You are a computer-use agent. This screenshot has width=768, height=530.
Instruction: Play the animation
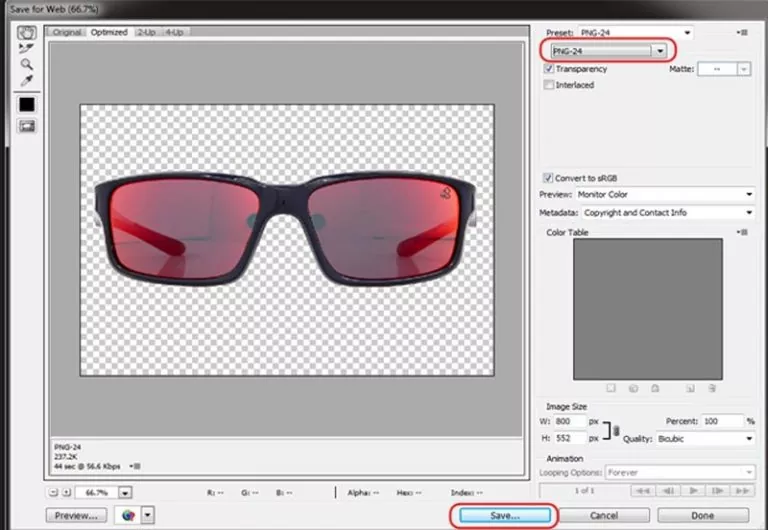point(693,490)
